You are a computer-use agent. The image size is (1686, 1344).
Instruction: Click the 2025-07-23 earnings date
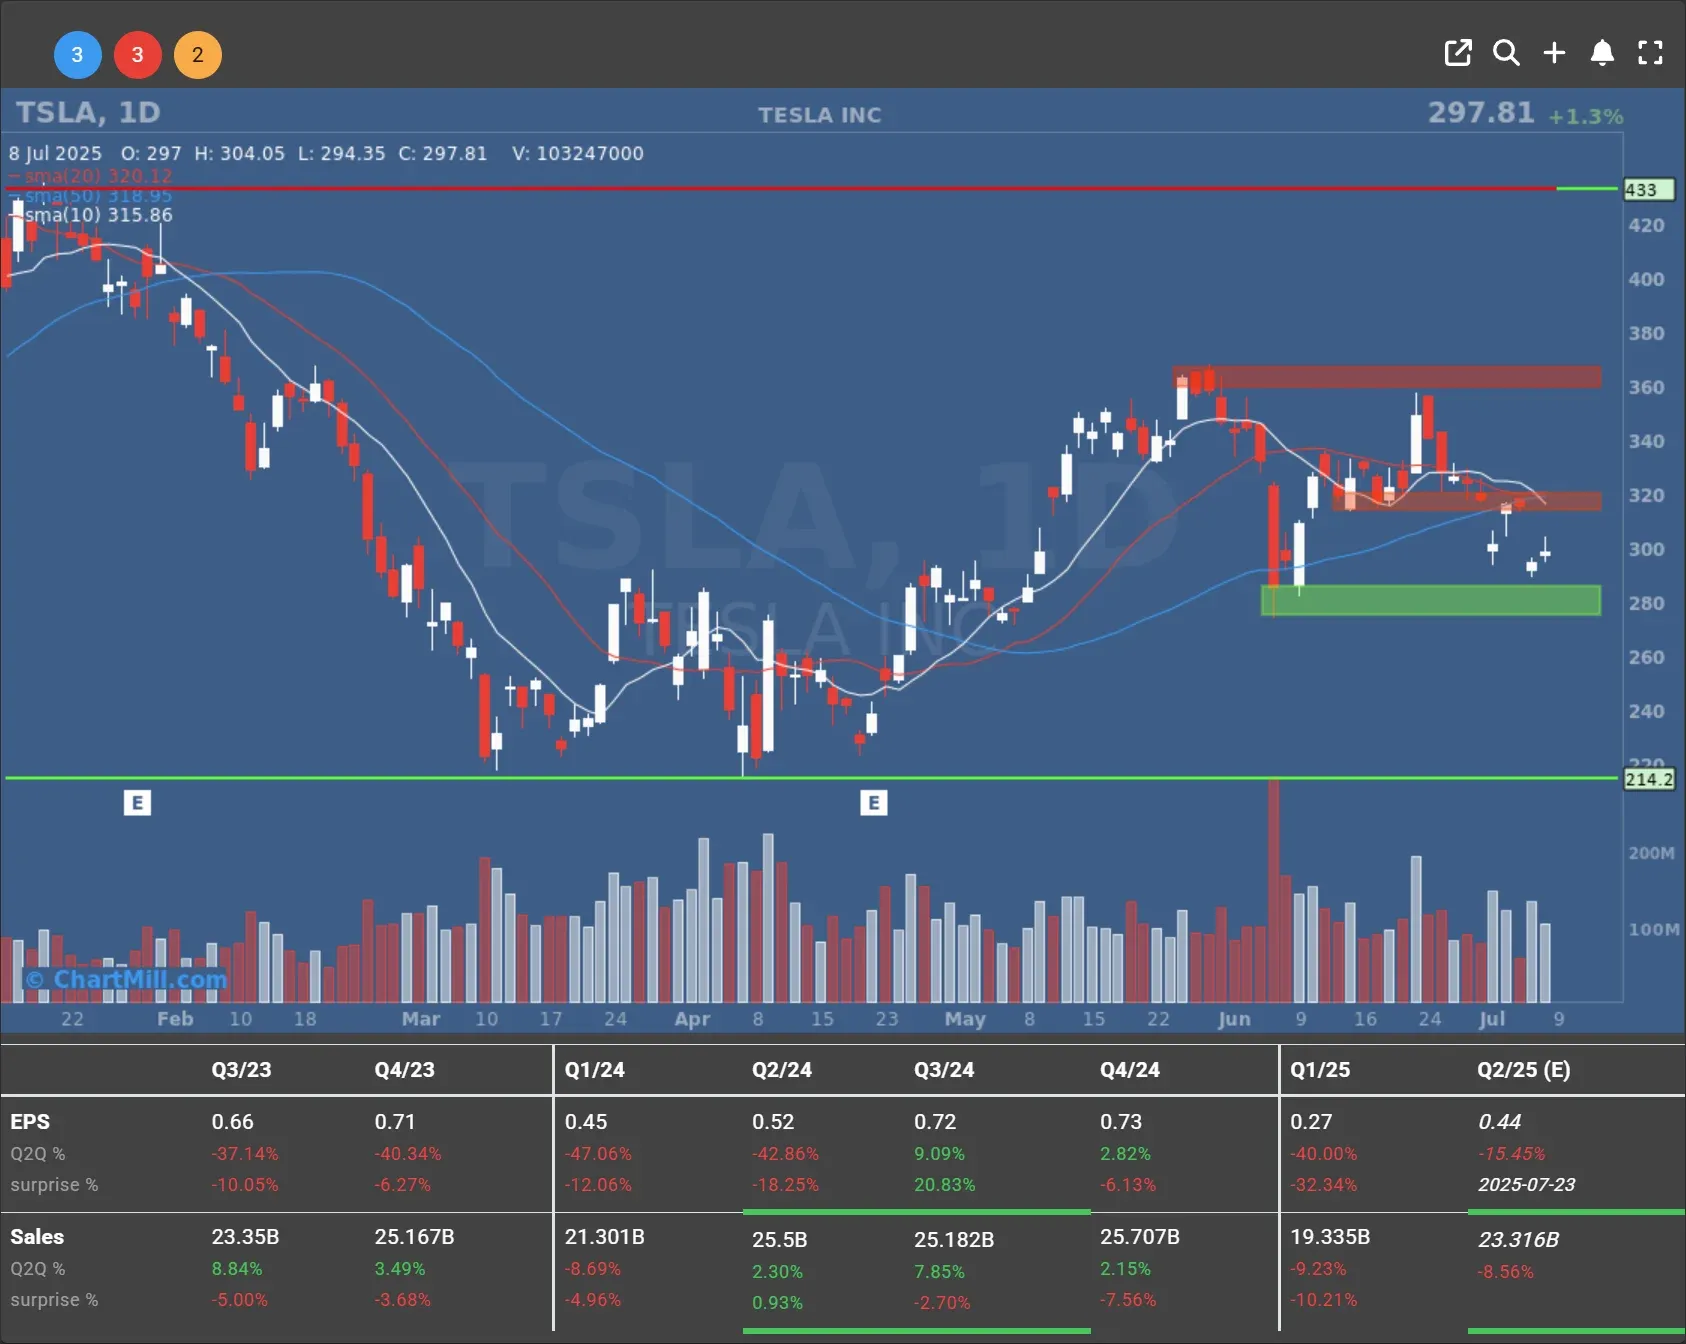[1526, 1185]
